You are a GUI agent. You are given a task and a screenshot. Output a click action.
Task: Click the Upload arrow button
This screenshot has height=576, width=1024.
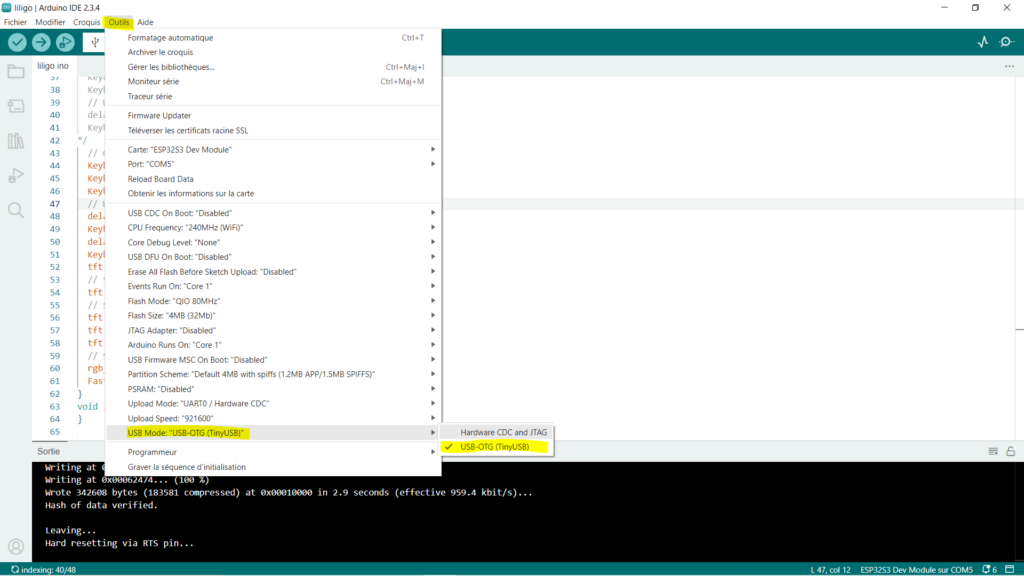[41, 42]
